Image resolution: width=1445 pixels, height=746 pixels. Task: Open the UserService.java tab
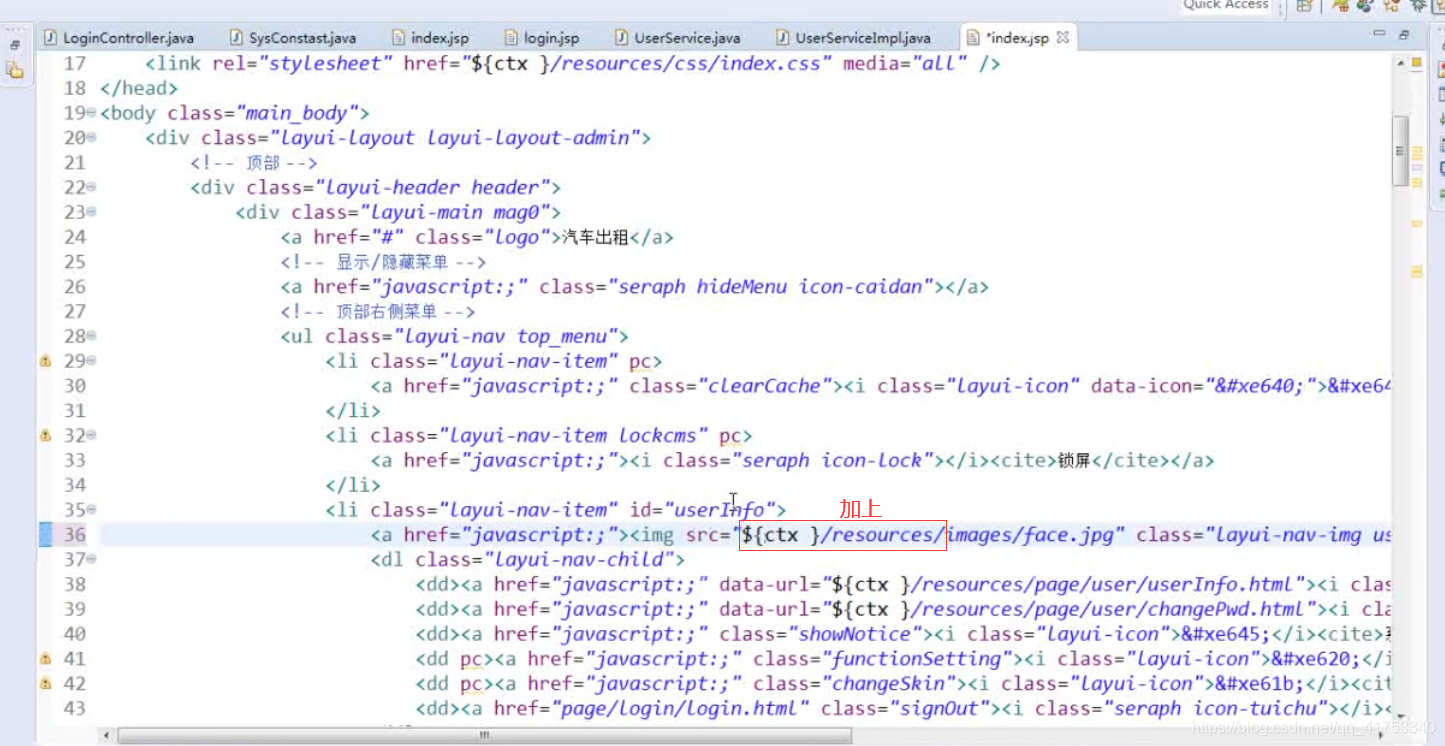(677, 38)
